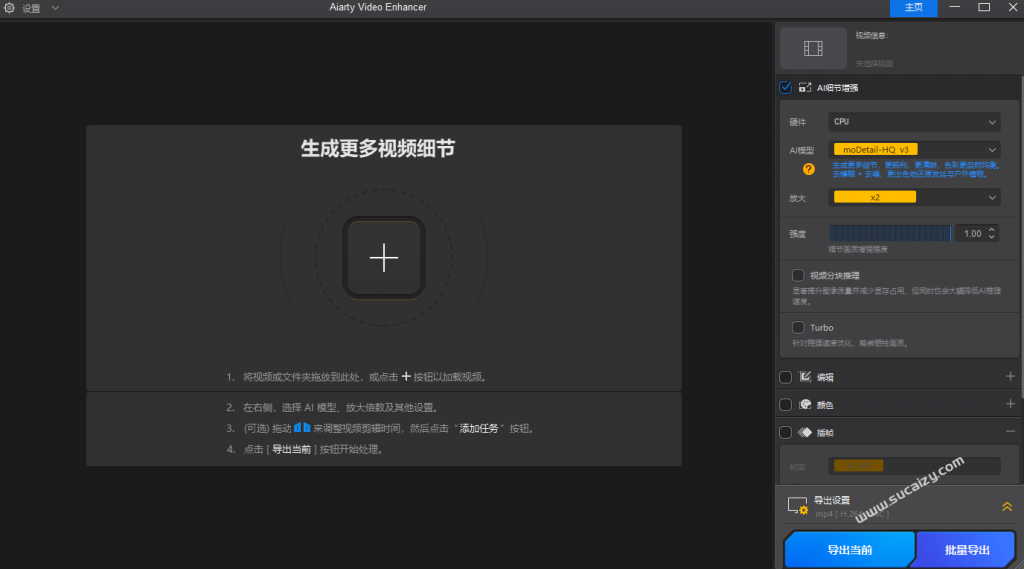This screenshot has width=1024, height=569.
Task: Open the AI模型 moDetail-HQ v3 dropdown
Action: point(914,150)
